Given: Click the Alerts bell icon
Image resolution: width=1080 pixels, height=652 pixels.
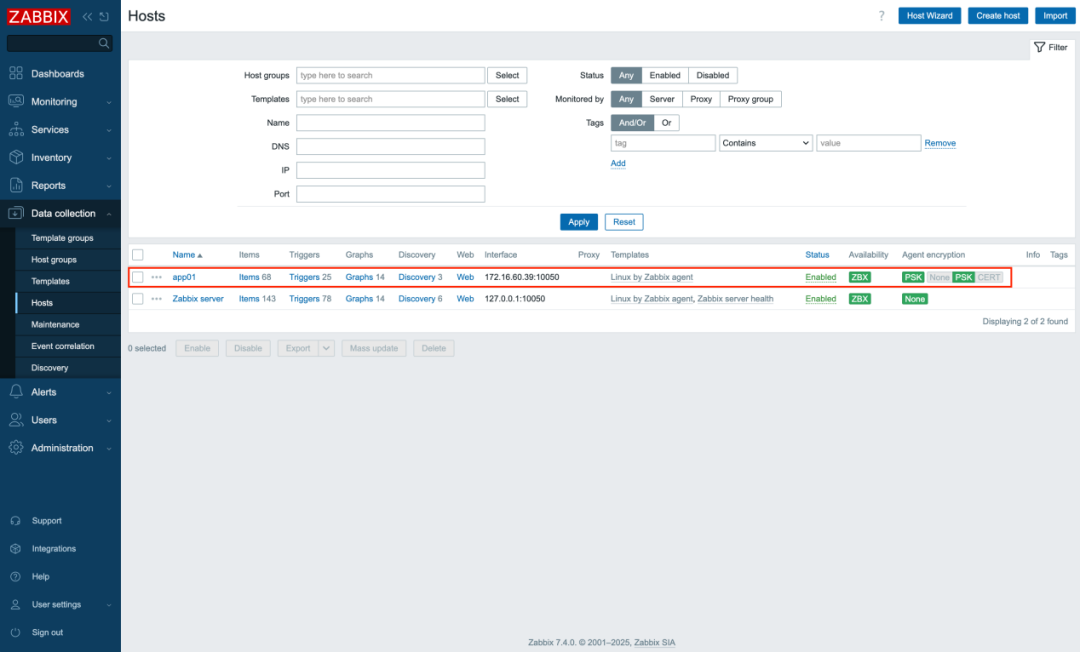Looking at the screenshot, I should [16, 392].
